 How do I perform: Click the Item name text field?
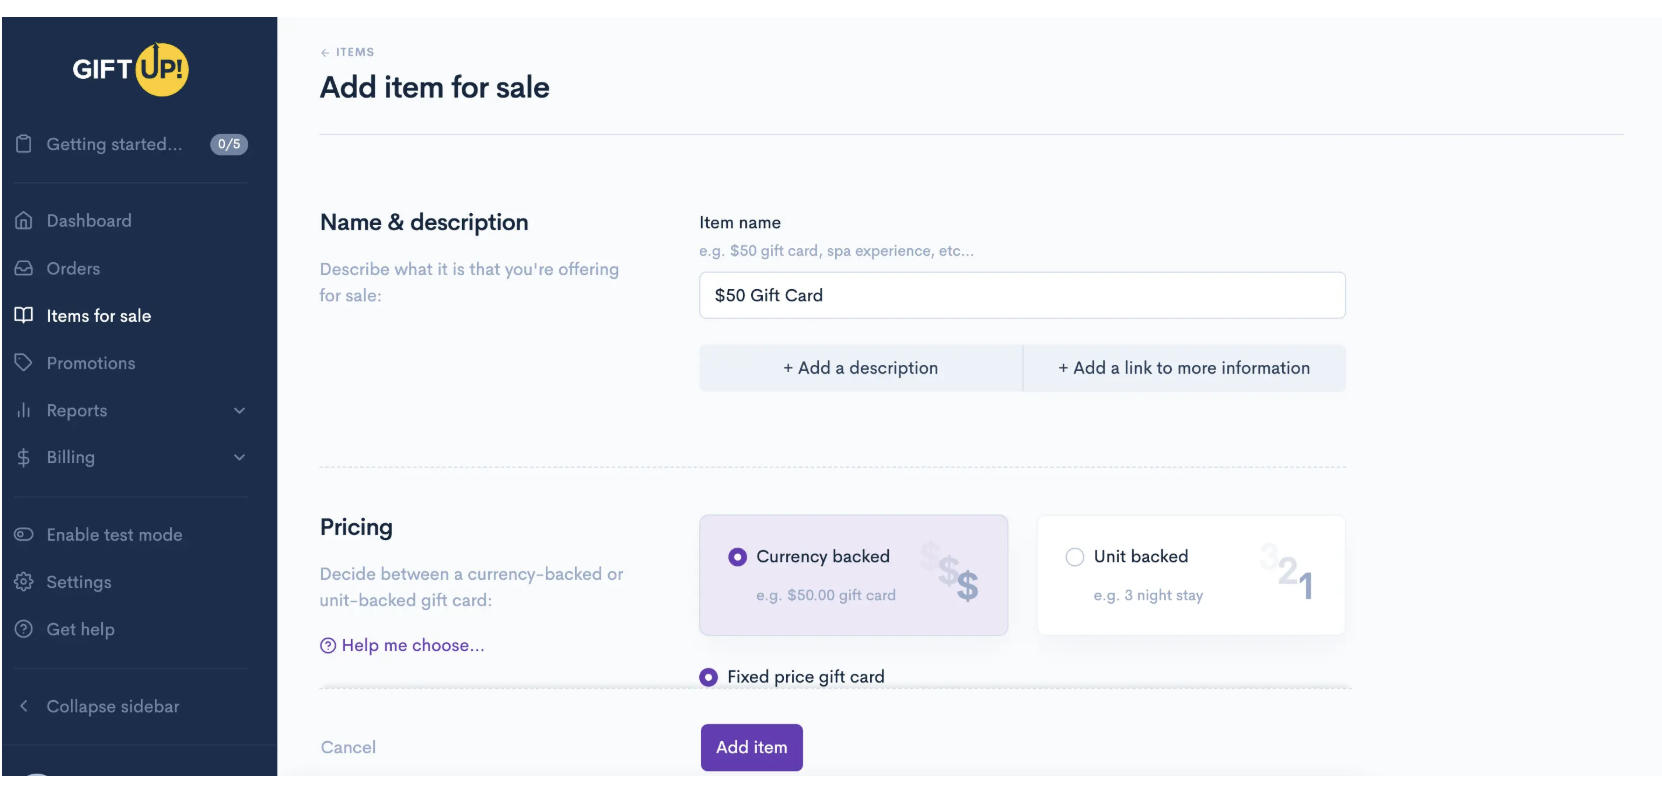(1021, 295)
